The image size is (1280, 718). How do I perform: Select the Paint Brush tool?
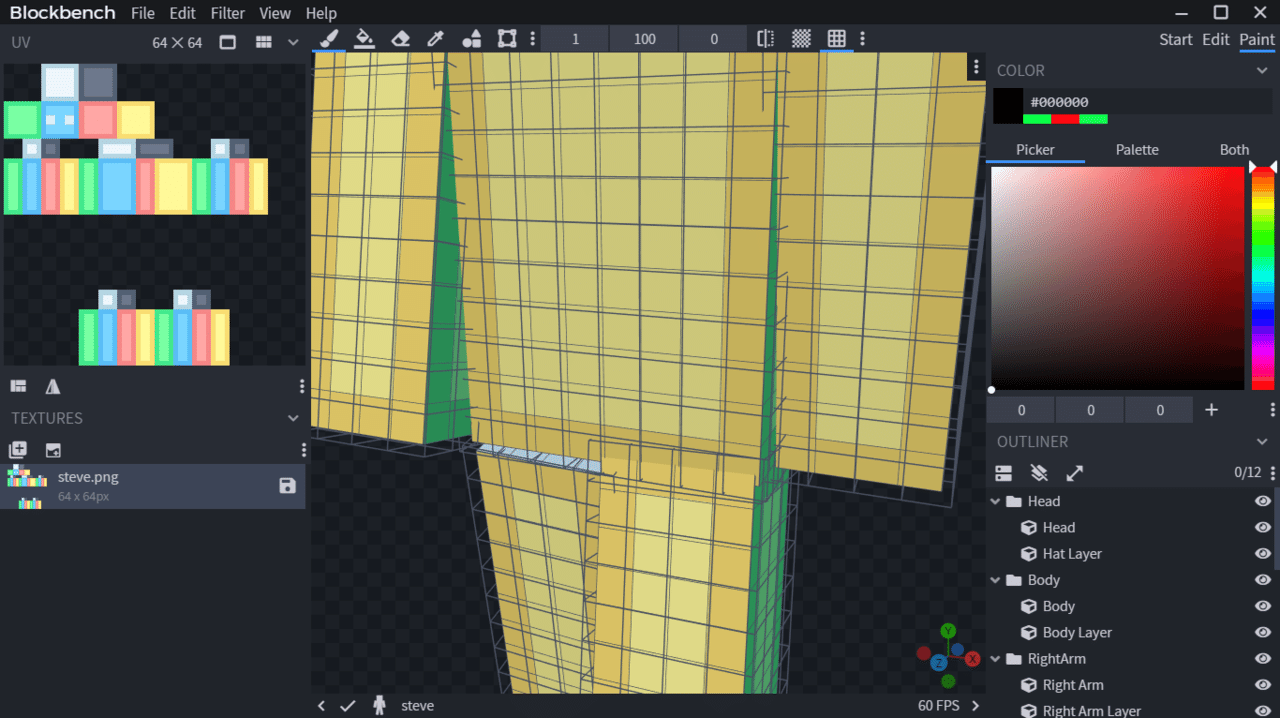[x=327, y=39]
